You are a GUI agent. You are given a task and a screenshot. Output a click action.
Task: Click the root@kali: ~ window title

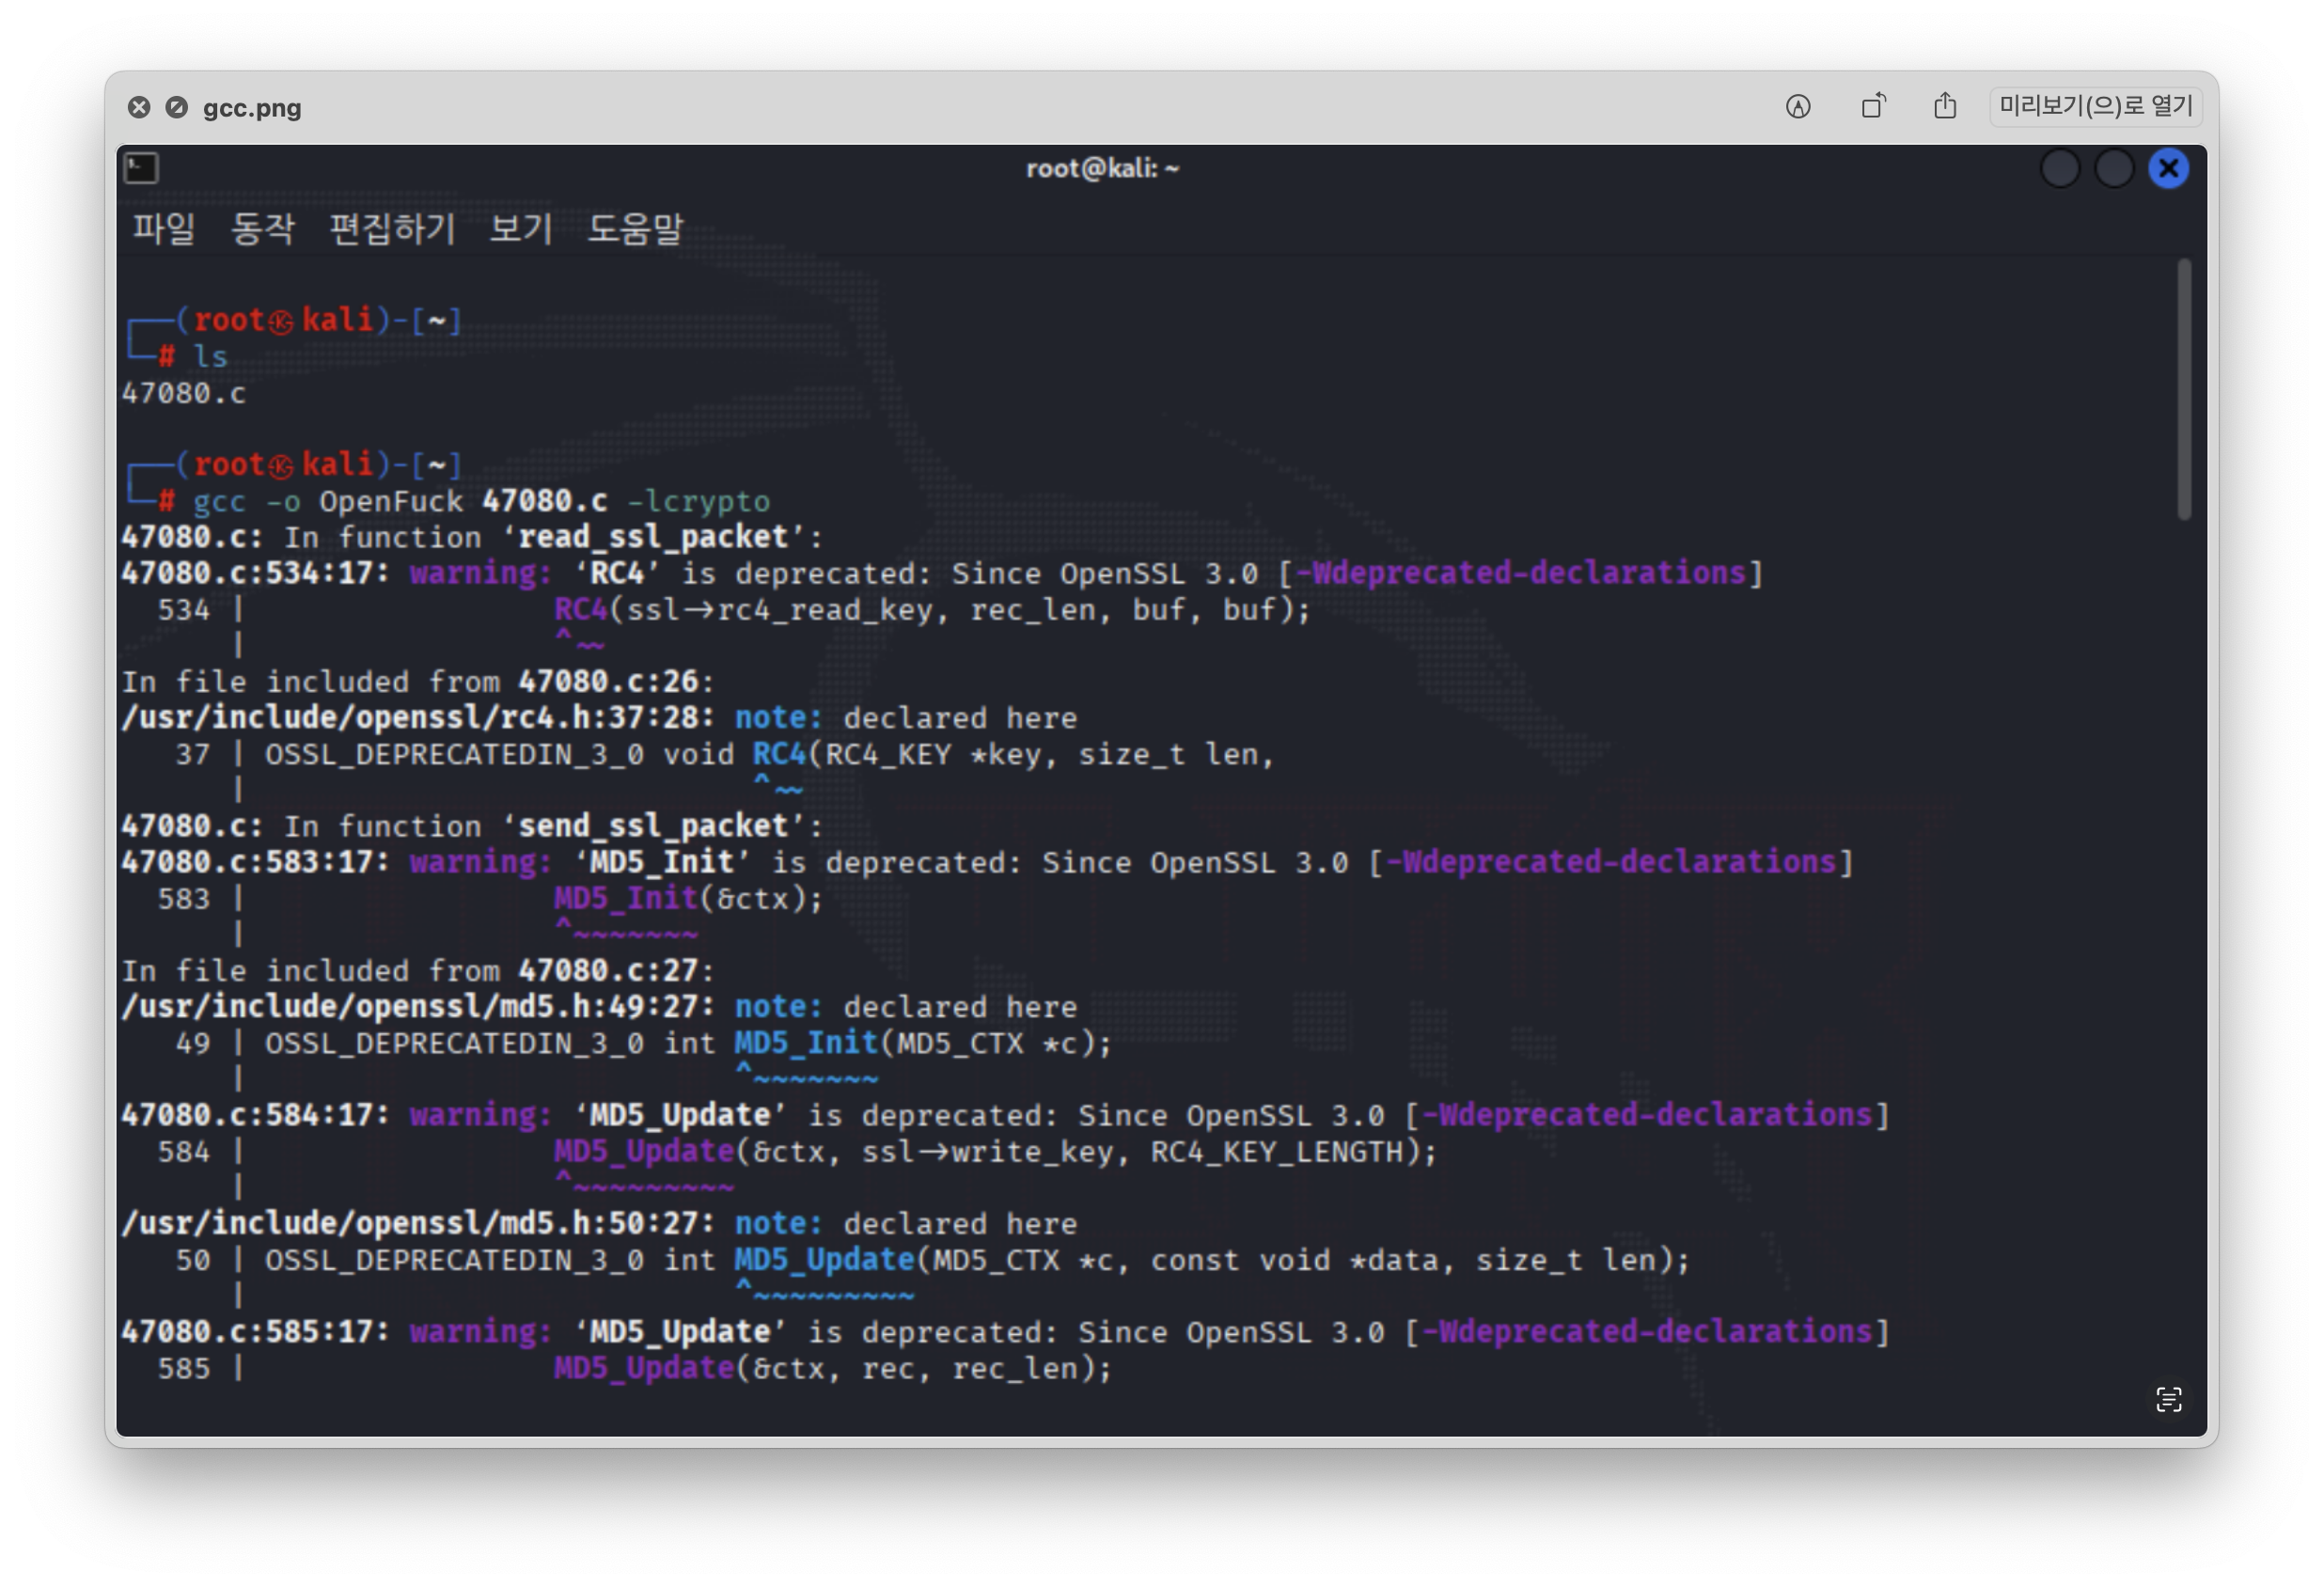(1102, 168)
